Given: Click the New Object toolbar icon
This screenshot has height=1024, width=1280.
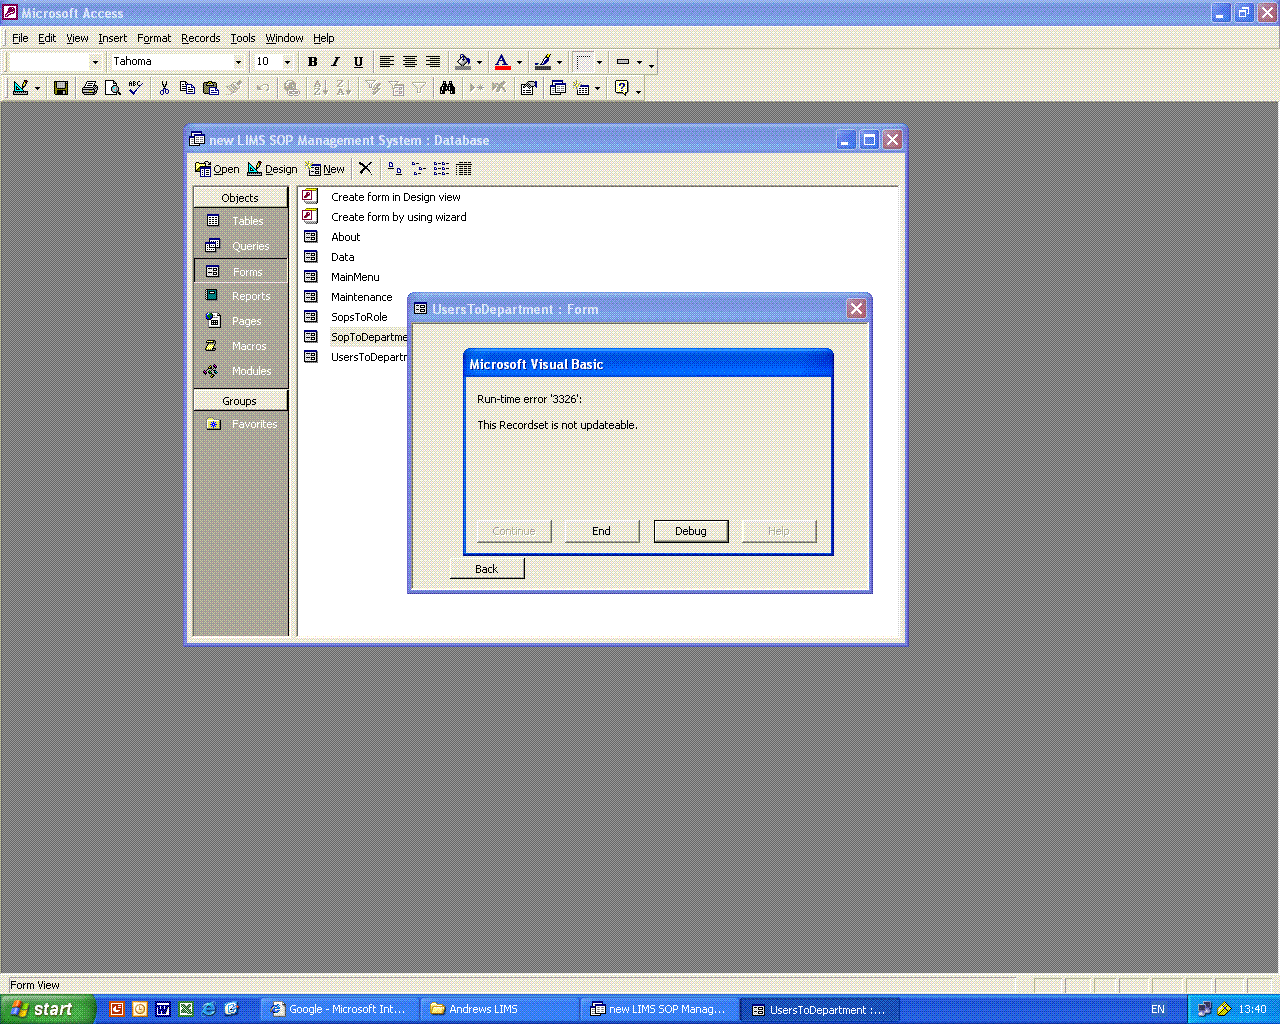Looking at the screenshot, I should click(582, 88).
